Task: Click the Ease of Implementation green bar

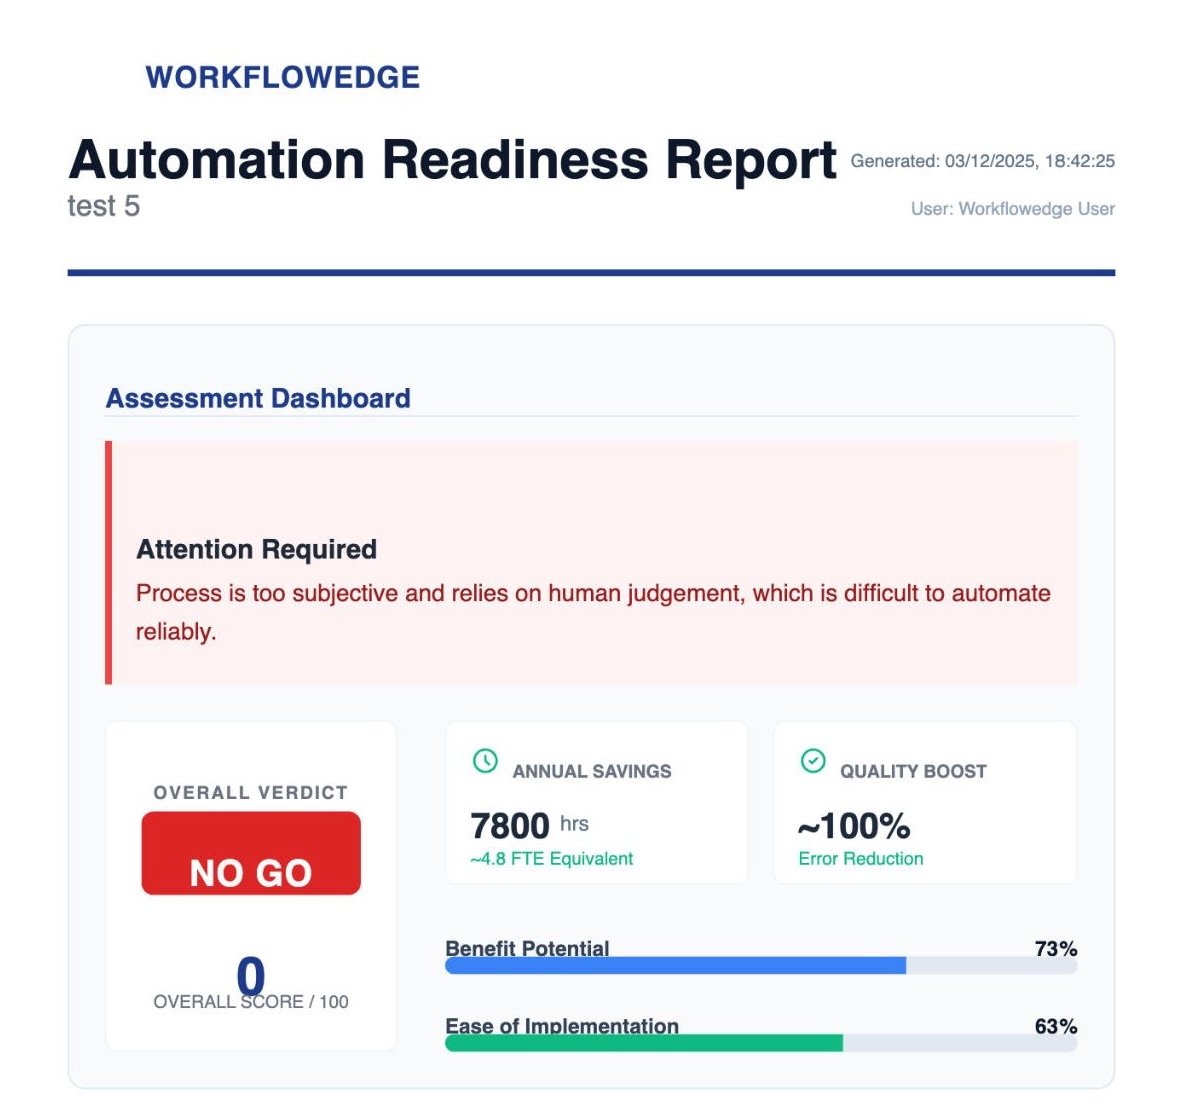Action: tap(644, 1043)
